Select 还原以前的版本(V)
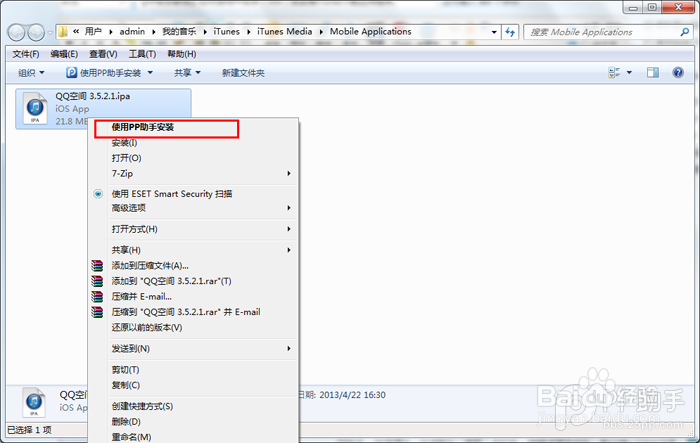This screenshot has width=700, height=443. 147,328
